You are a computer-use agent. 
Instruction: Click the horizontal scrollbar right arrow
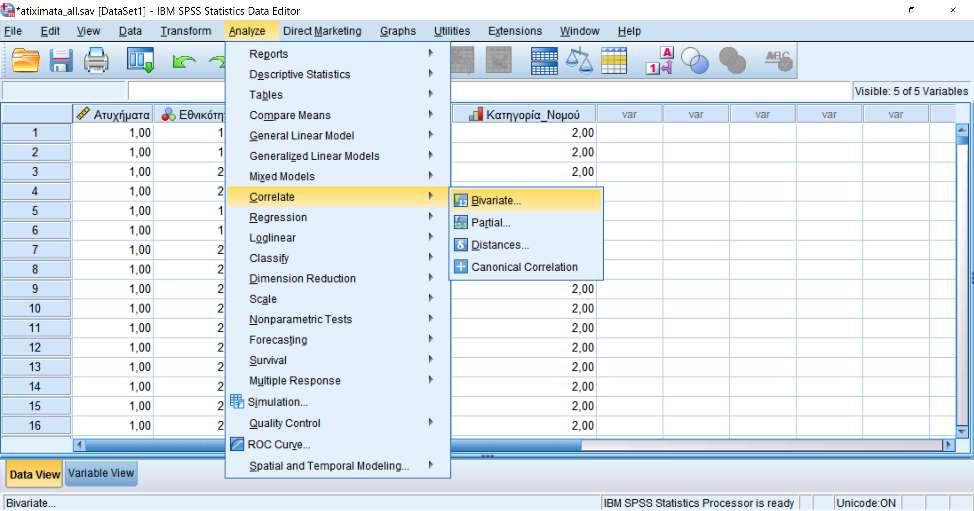pos(948,445)
